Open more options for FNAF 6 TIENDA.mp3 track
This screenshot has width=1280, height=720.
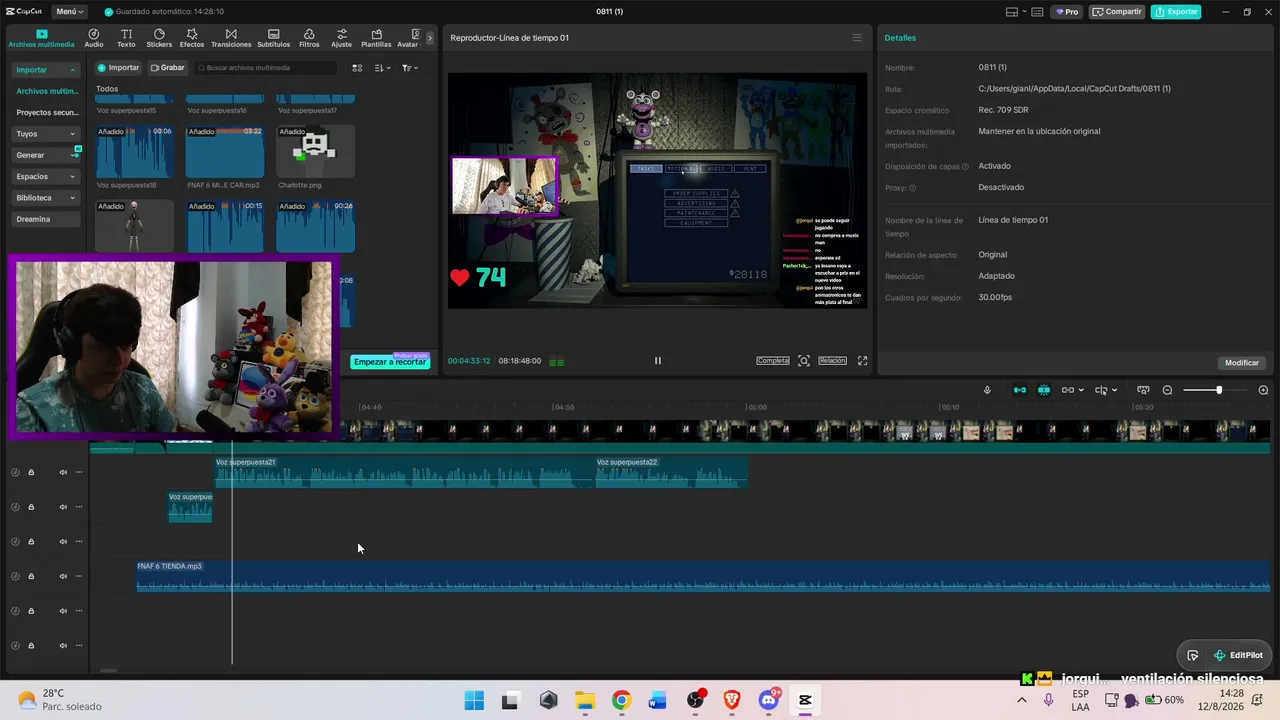pos(79,576)
